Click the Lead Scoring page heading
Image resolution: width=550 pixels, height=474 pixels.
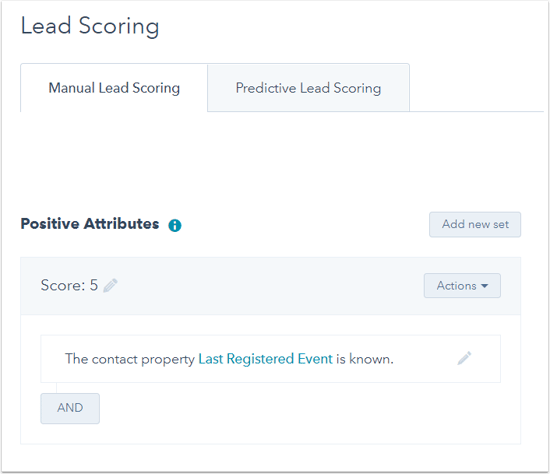pos(90,27)
